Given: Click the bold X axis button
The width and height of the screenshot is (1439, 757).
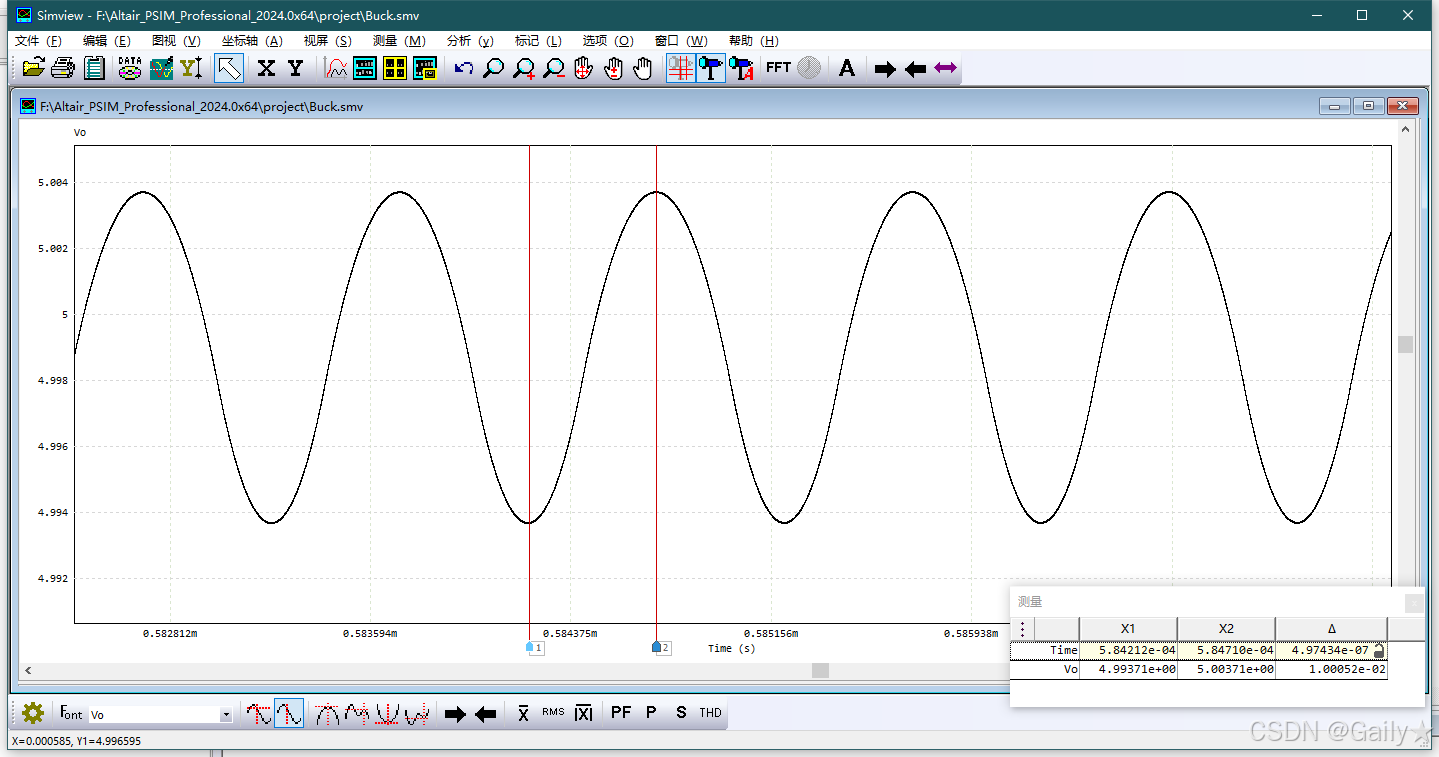Looking at the screenshot, I should [266, 68].
